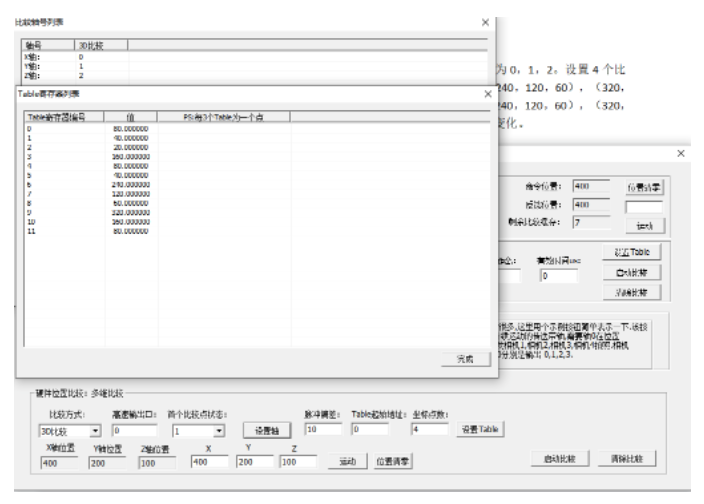The height and width of the screenshot is (504, 704).
Task: Click the PS:每3个Table为一个点 column header
Action: pyautogui.click(x=224, y=117)
